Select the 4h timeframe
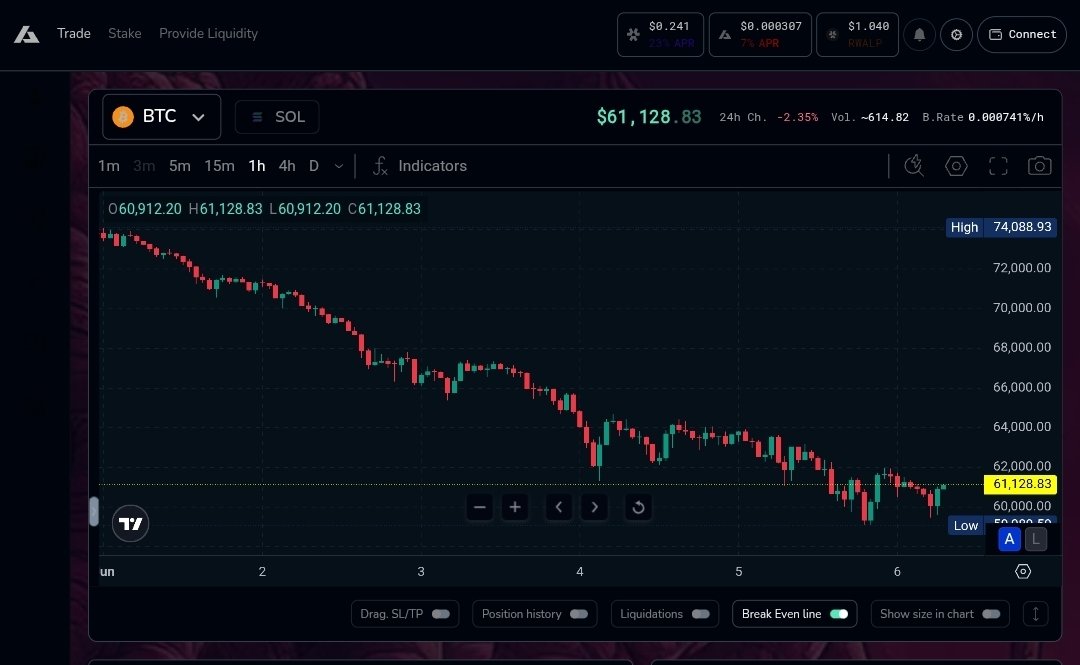 (287, 166)
